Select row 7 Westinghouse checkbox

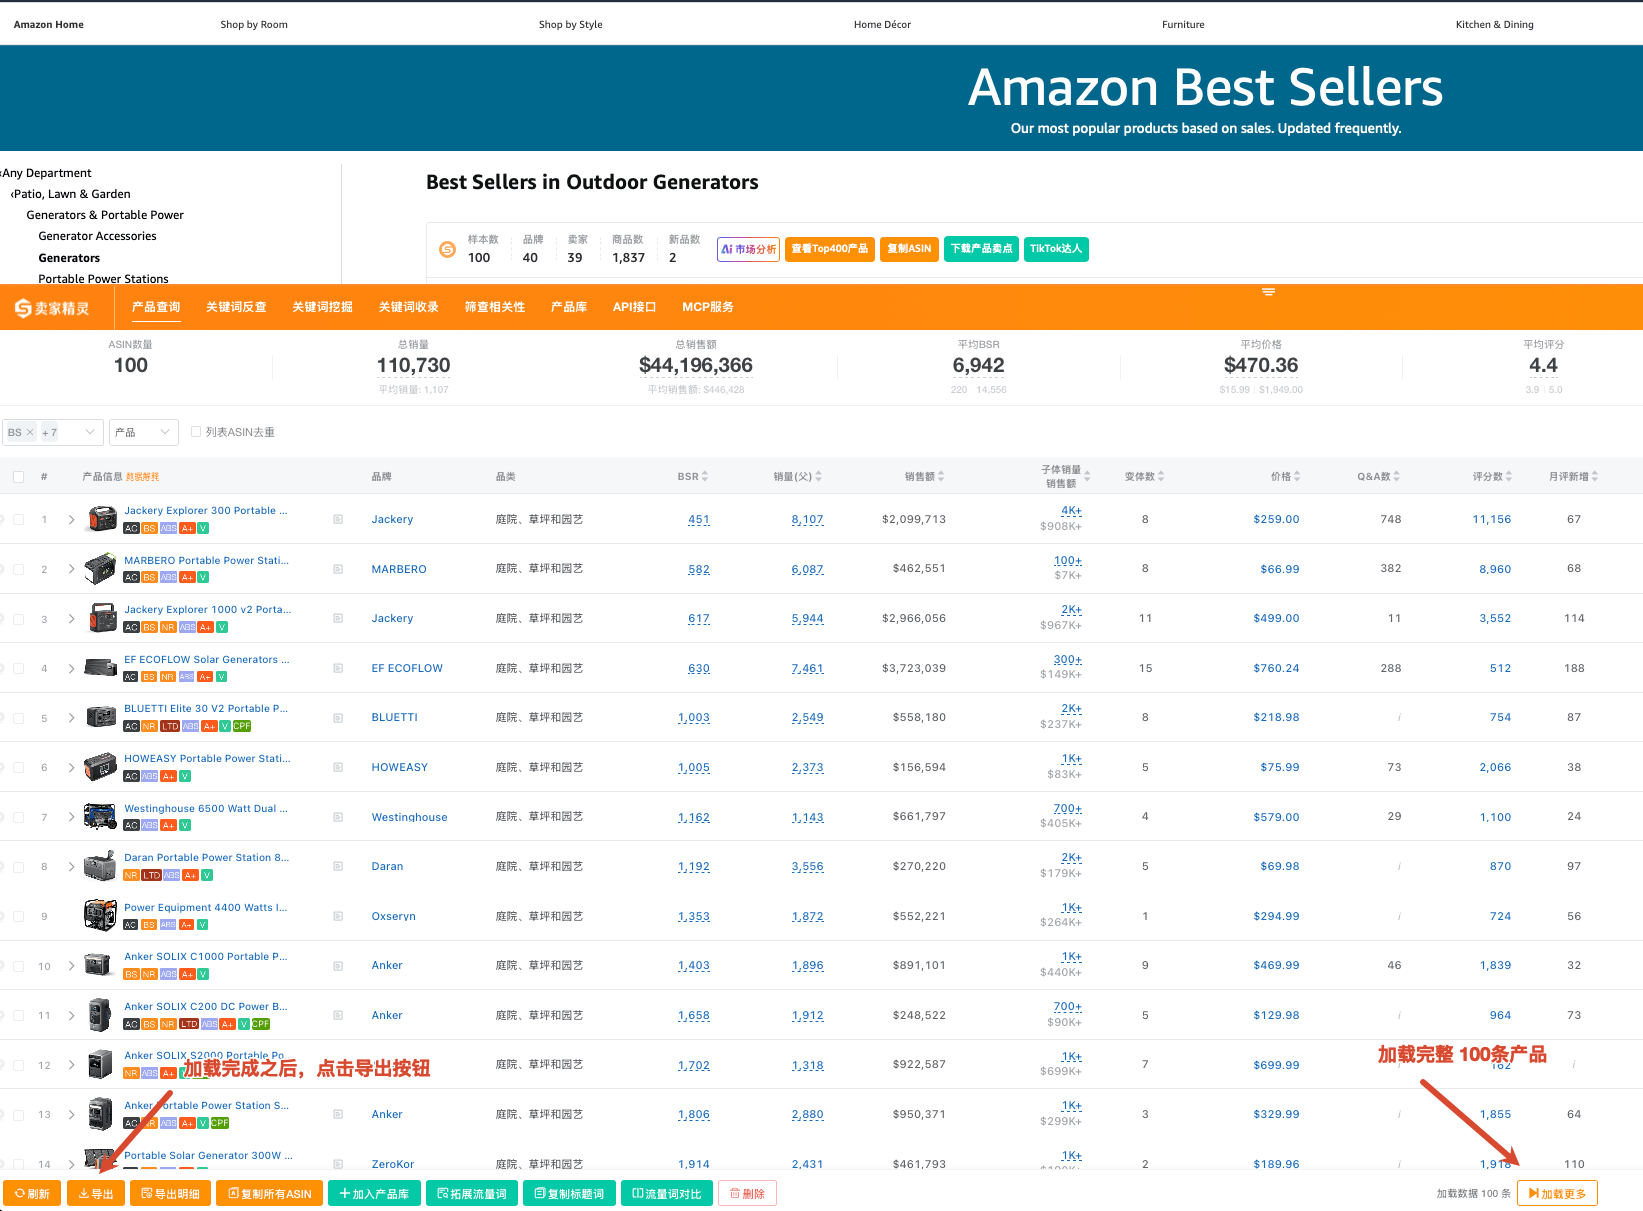click(x=18, y=817)
